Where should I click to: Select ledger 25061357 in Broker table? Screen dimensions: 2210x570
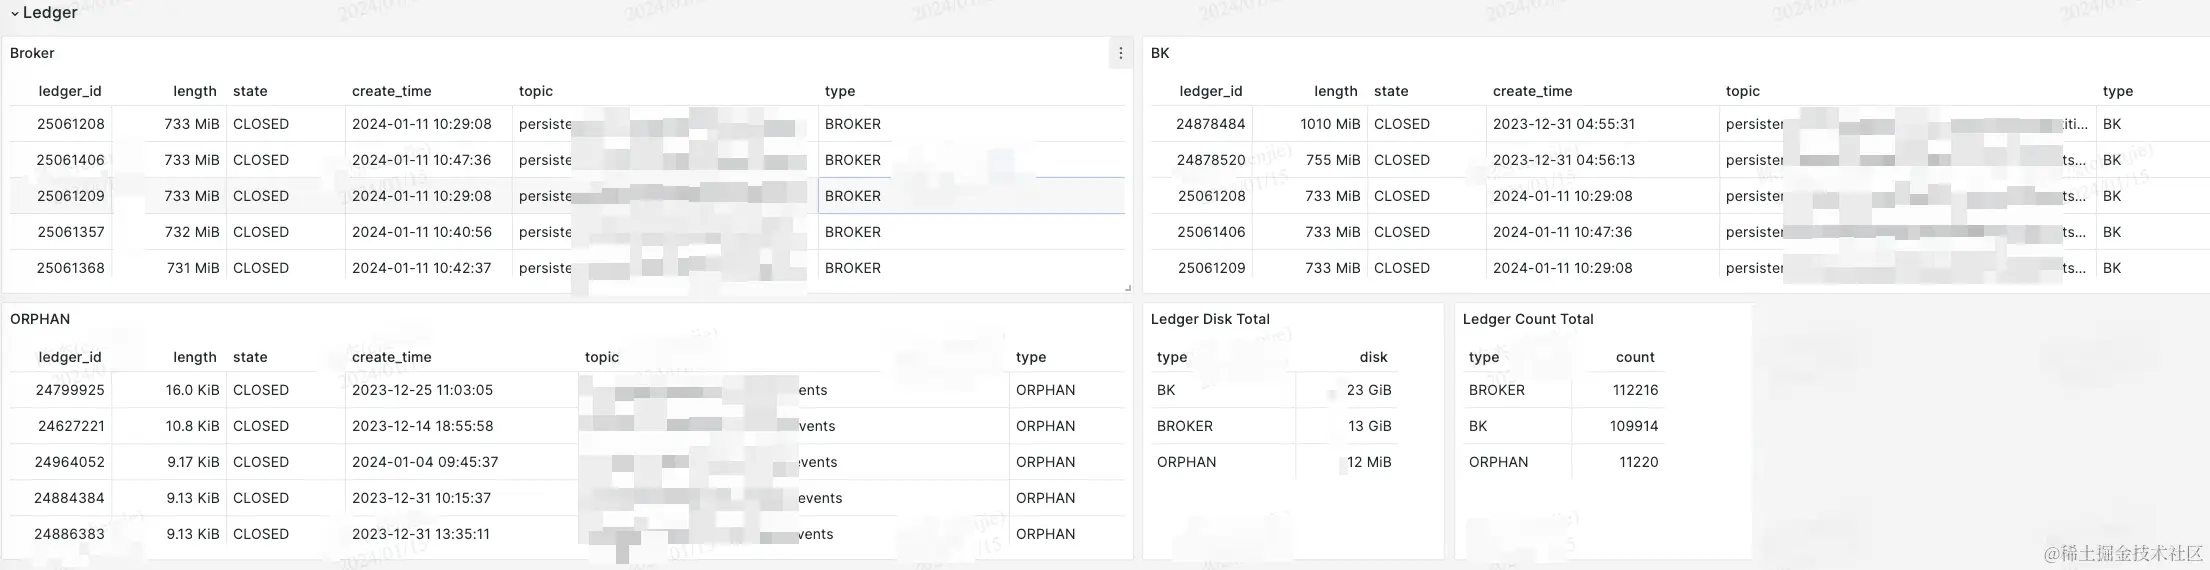coord(71,232)
